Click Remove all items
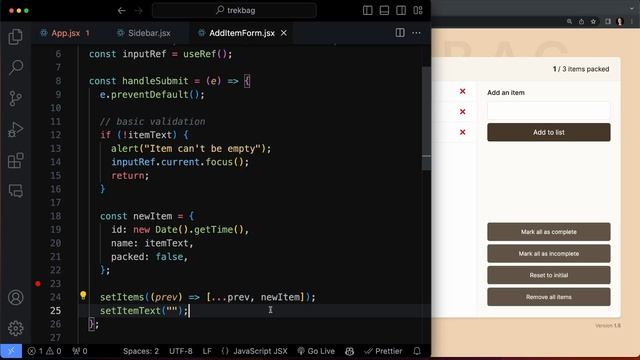The height and width of the screenshot is (360, 640). (x=549, y=297)
